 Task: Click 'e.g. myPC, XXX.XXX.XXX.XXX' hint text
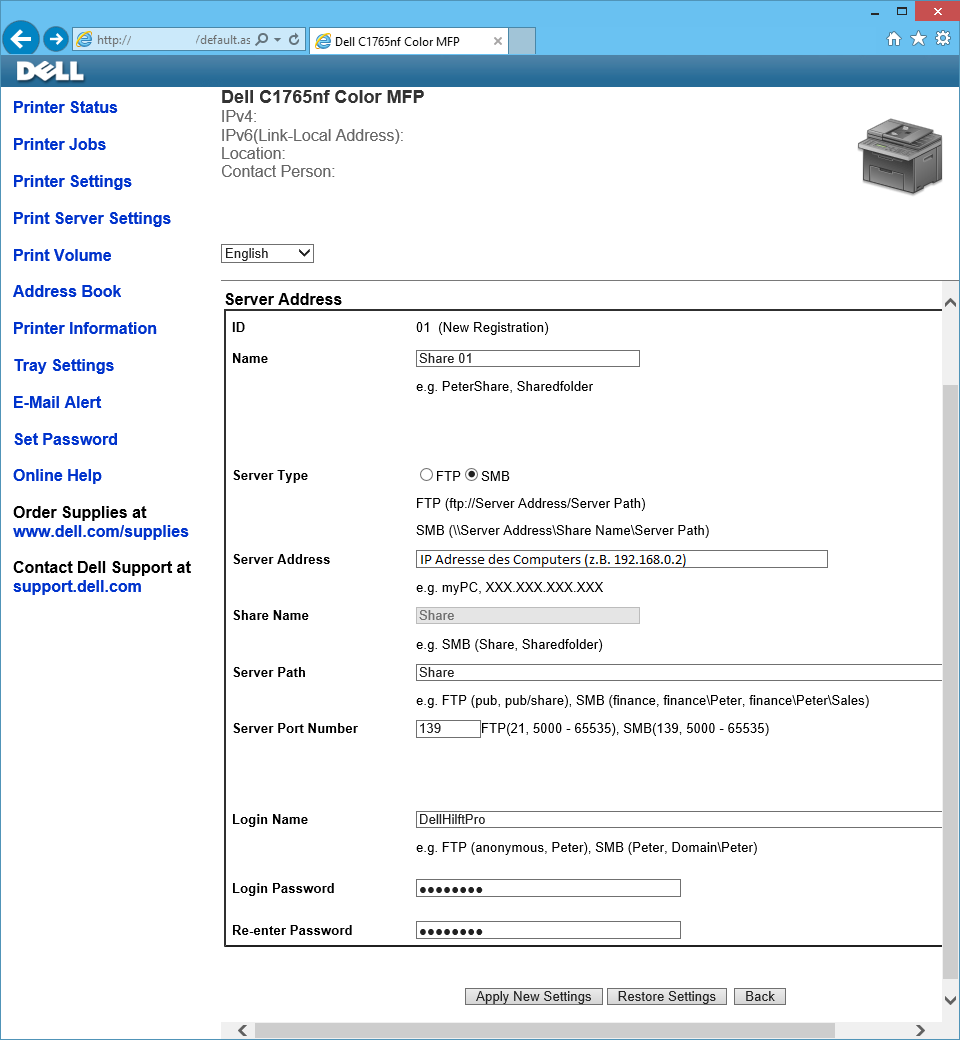tap(510, 588)
